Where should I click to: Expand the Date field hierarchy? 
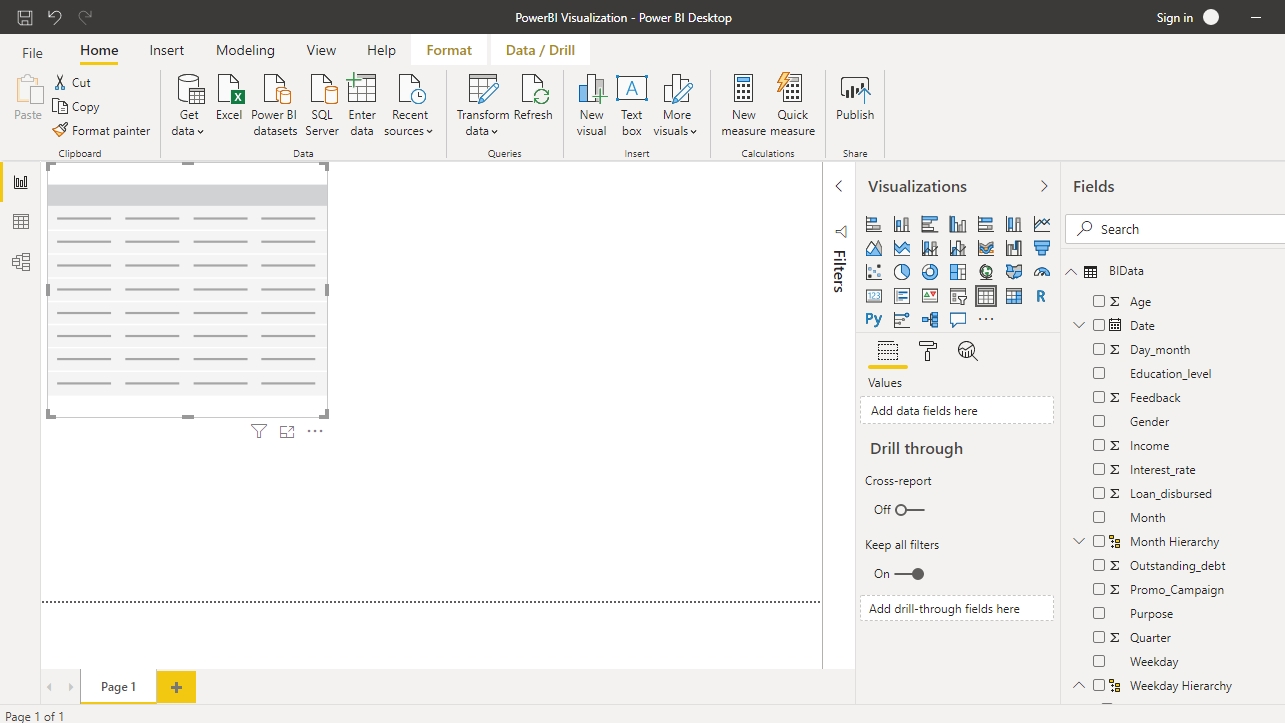[x=1079, y=325]
